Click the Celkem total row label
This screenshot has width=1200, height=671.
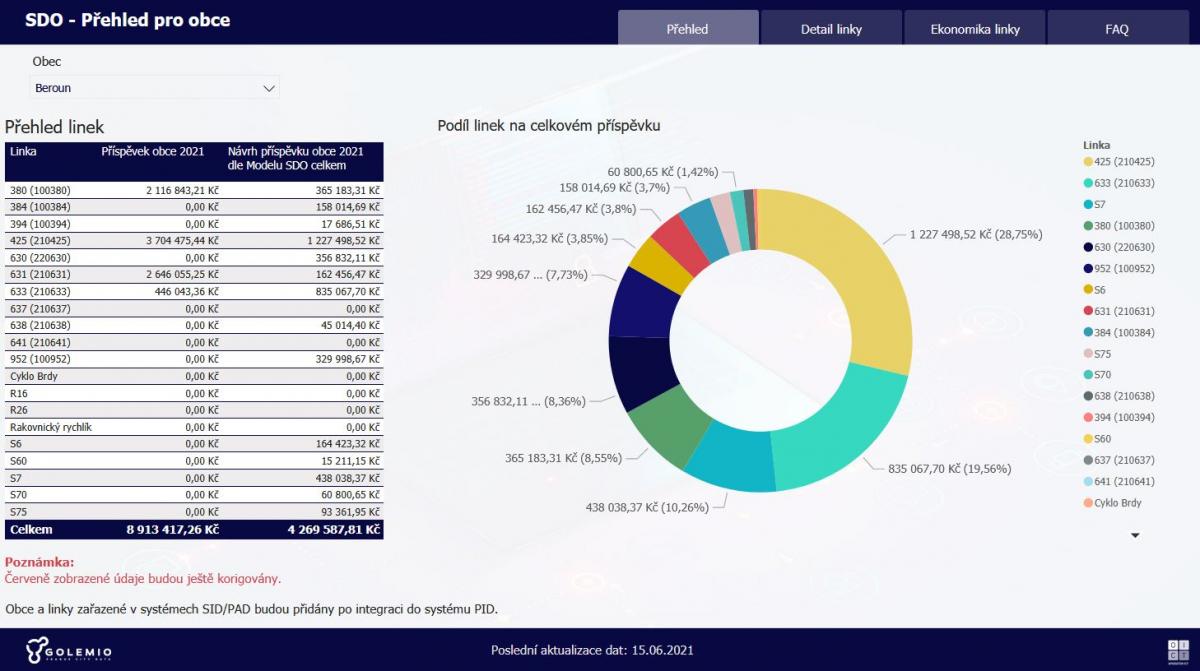click(x=31, y=529)
